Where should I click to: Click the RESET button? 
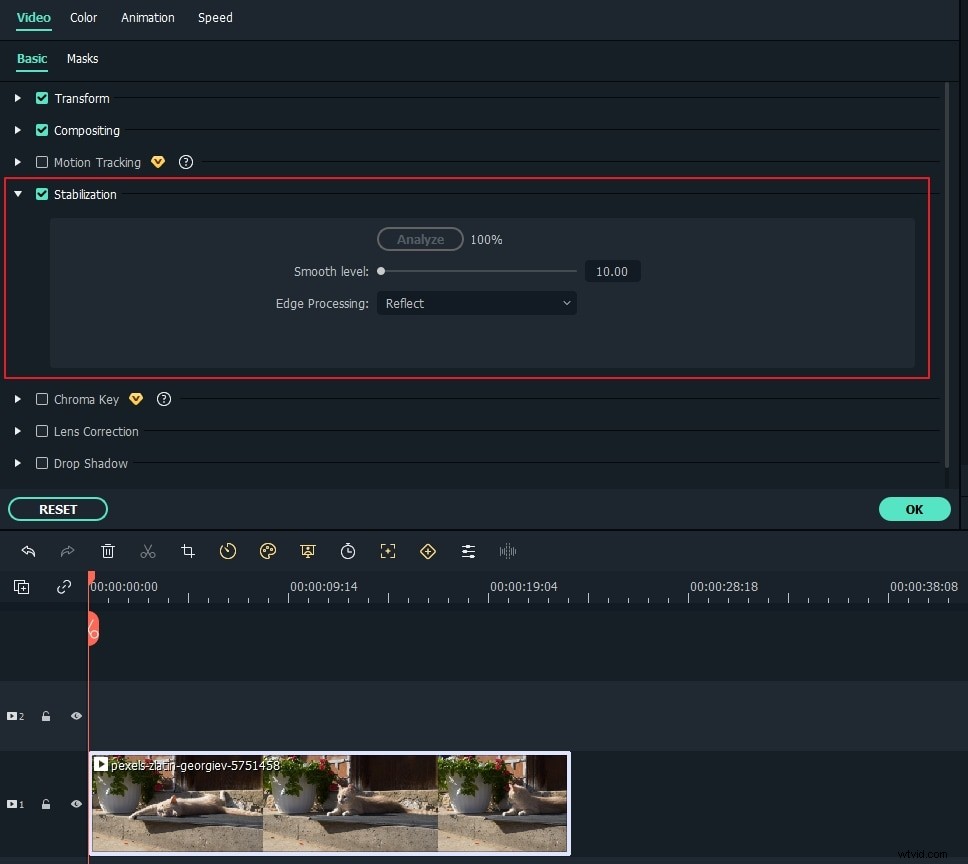[57, 509]
